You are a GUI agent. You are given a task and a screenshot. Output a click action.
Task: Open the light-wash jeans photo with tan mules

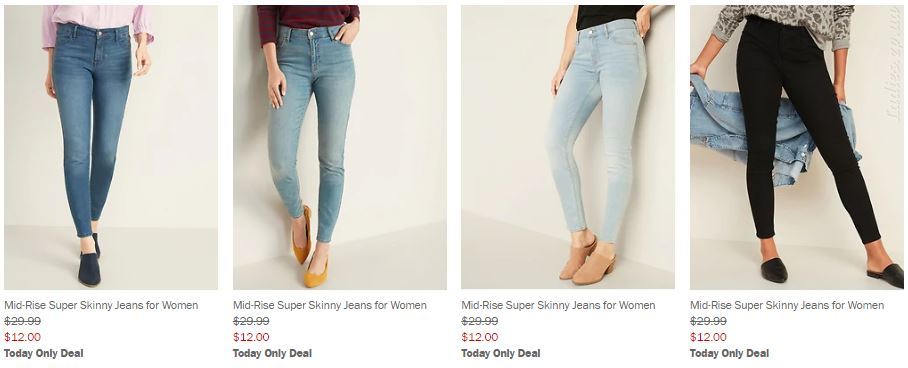click(568, 147)
